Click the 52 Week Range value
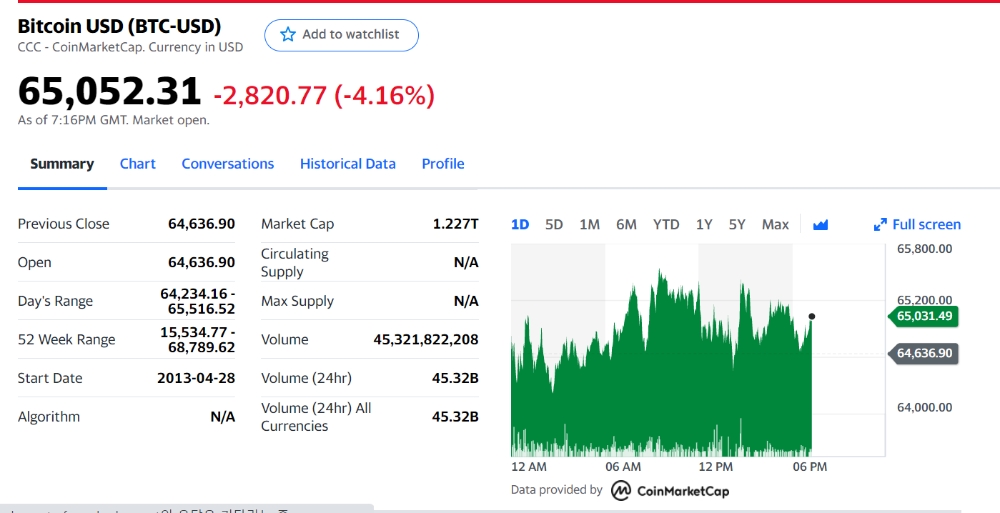1000x513 pixels. pos(197,339)
